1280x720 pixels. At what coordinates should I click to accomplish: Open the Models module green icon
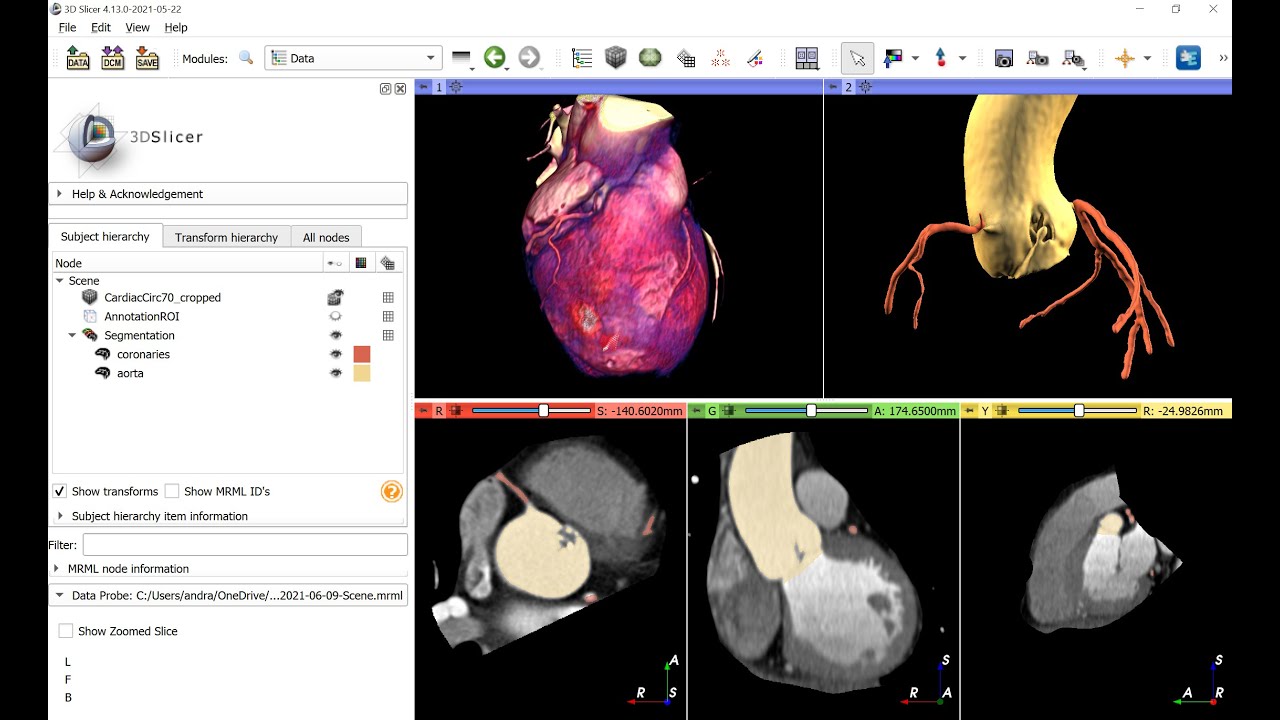650,58
